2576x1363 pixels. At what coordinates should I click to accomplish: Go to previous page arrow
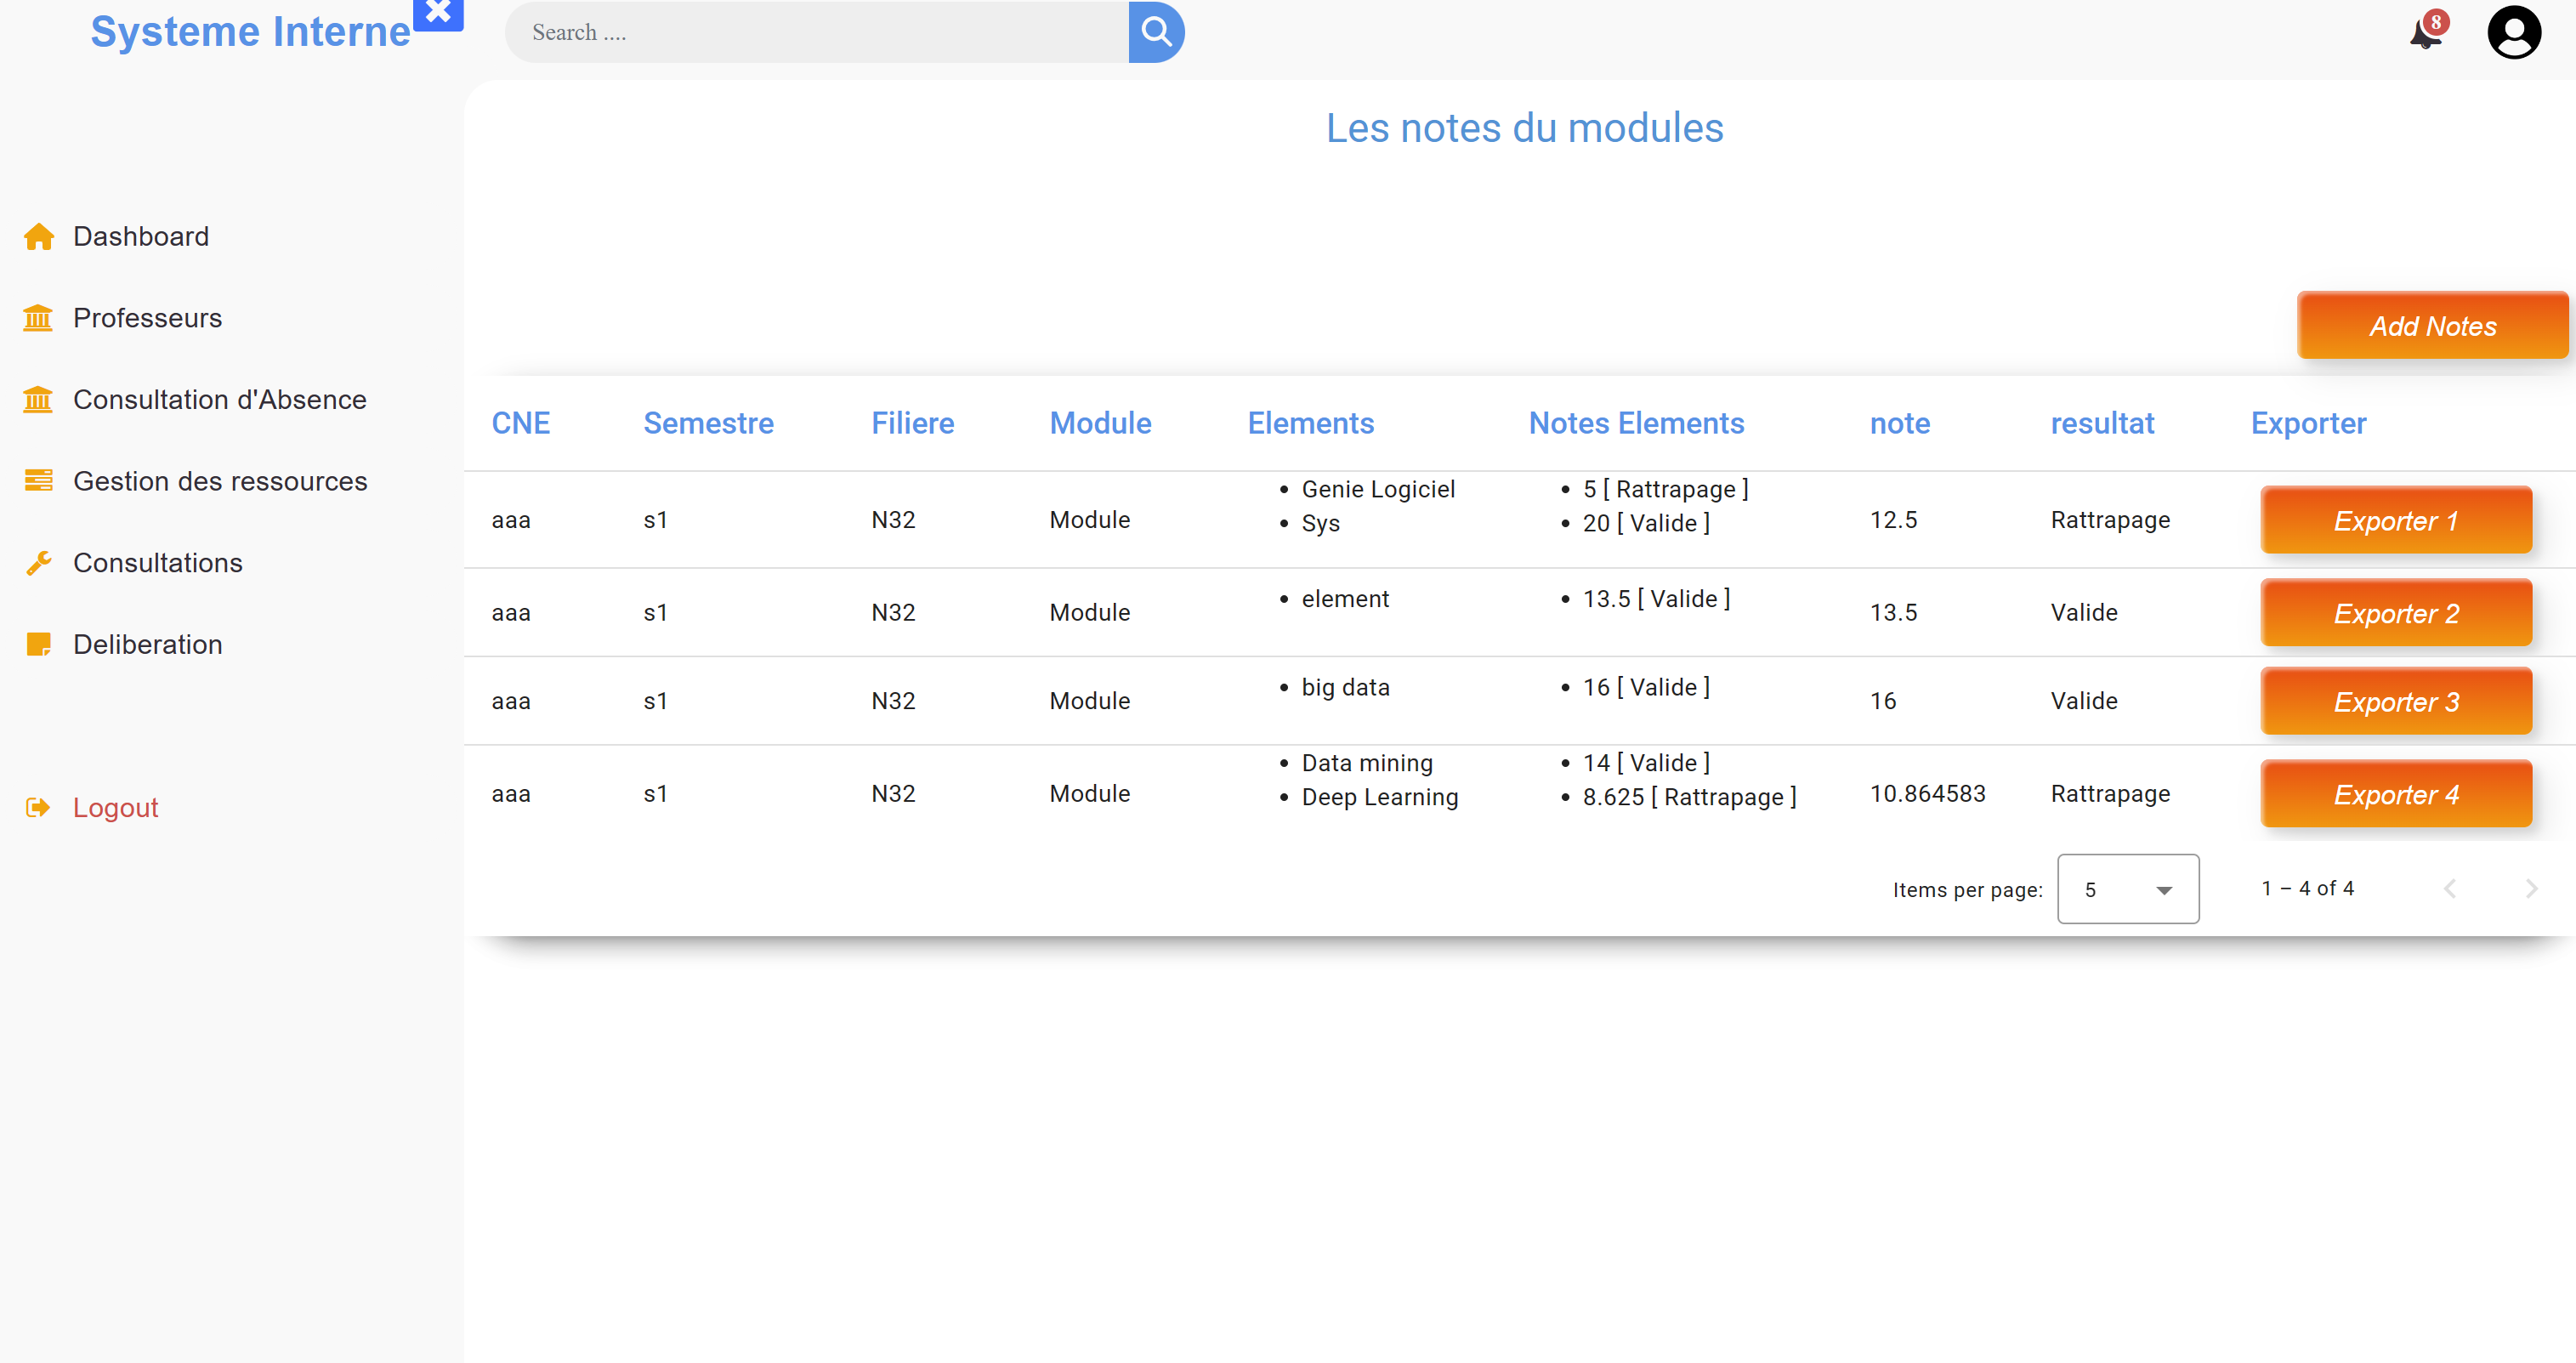click(2449, 888)
